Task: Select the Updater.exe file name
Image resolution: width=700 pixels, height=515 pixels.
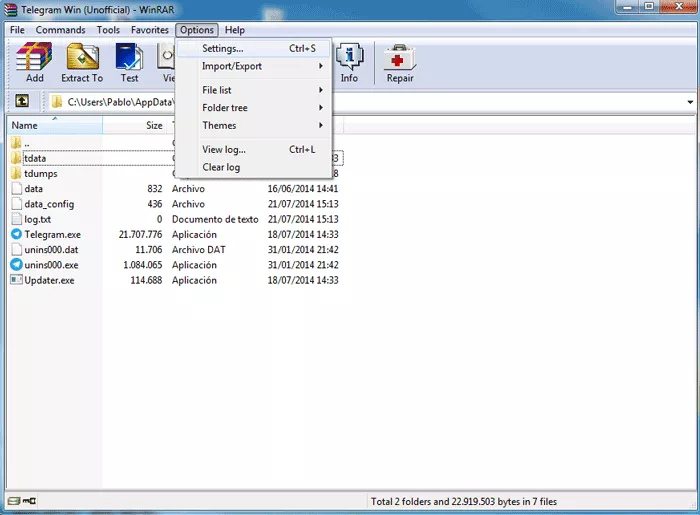Action: pos(49,280)
